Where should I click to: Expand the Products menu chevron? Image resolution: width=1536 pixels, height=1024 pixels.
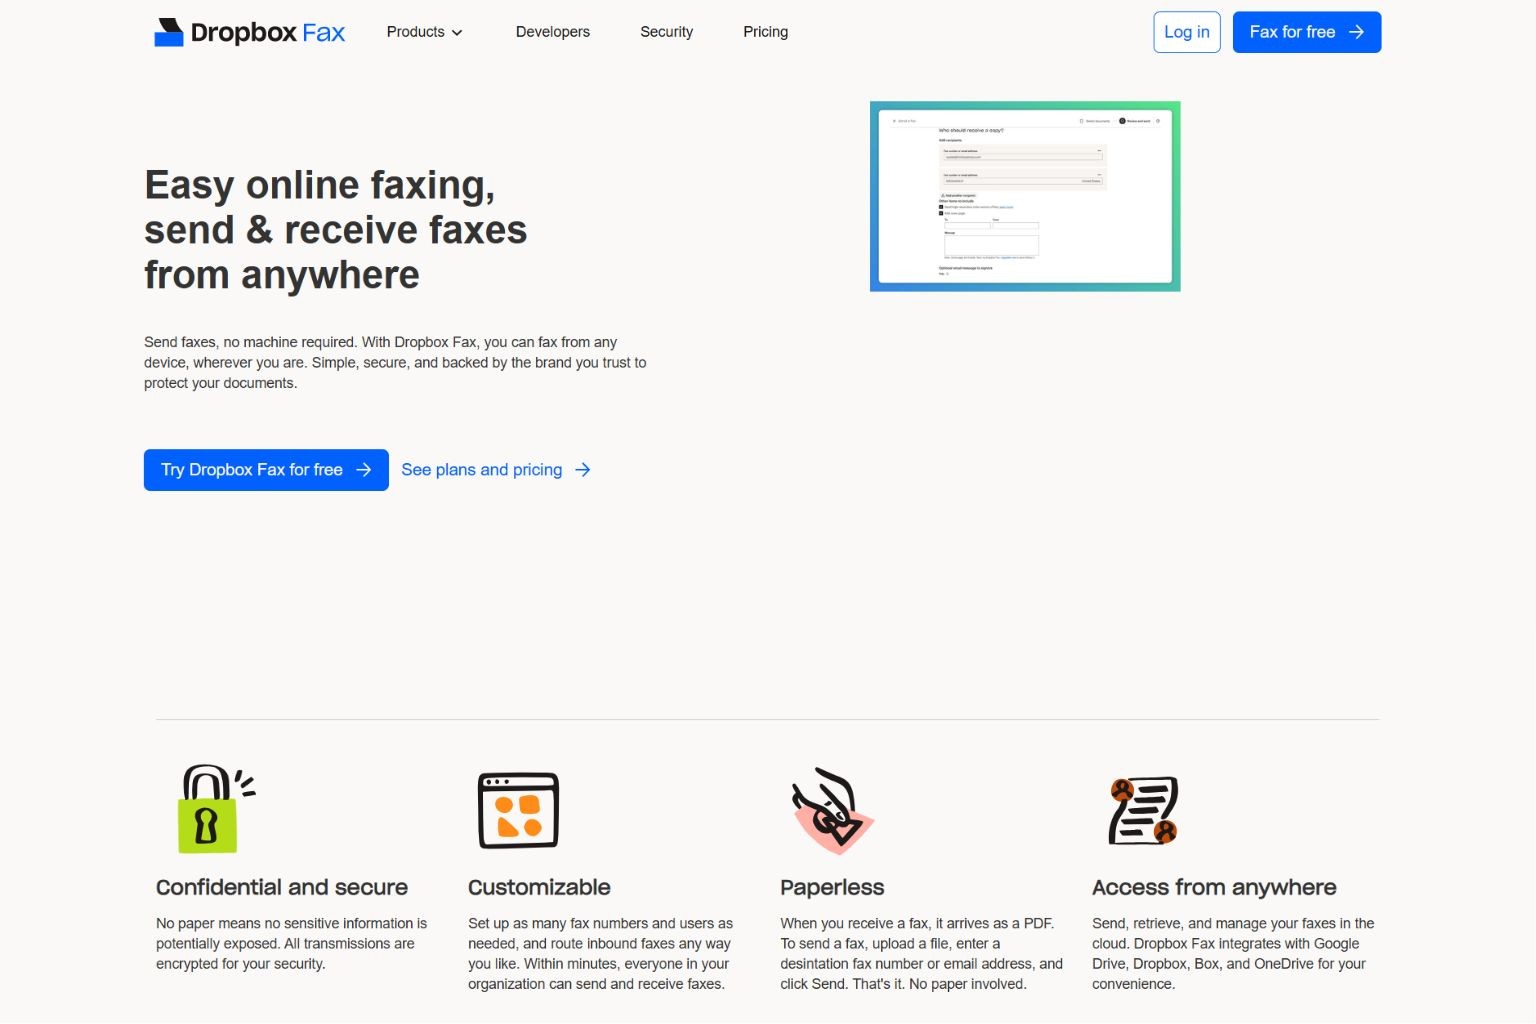coord(457,32)
